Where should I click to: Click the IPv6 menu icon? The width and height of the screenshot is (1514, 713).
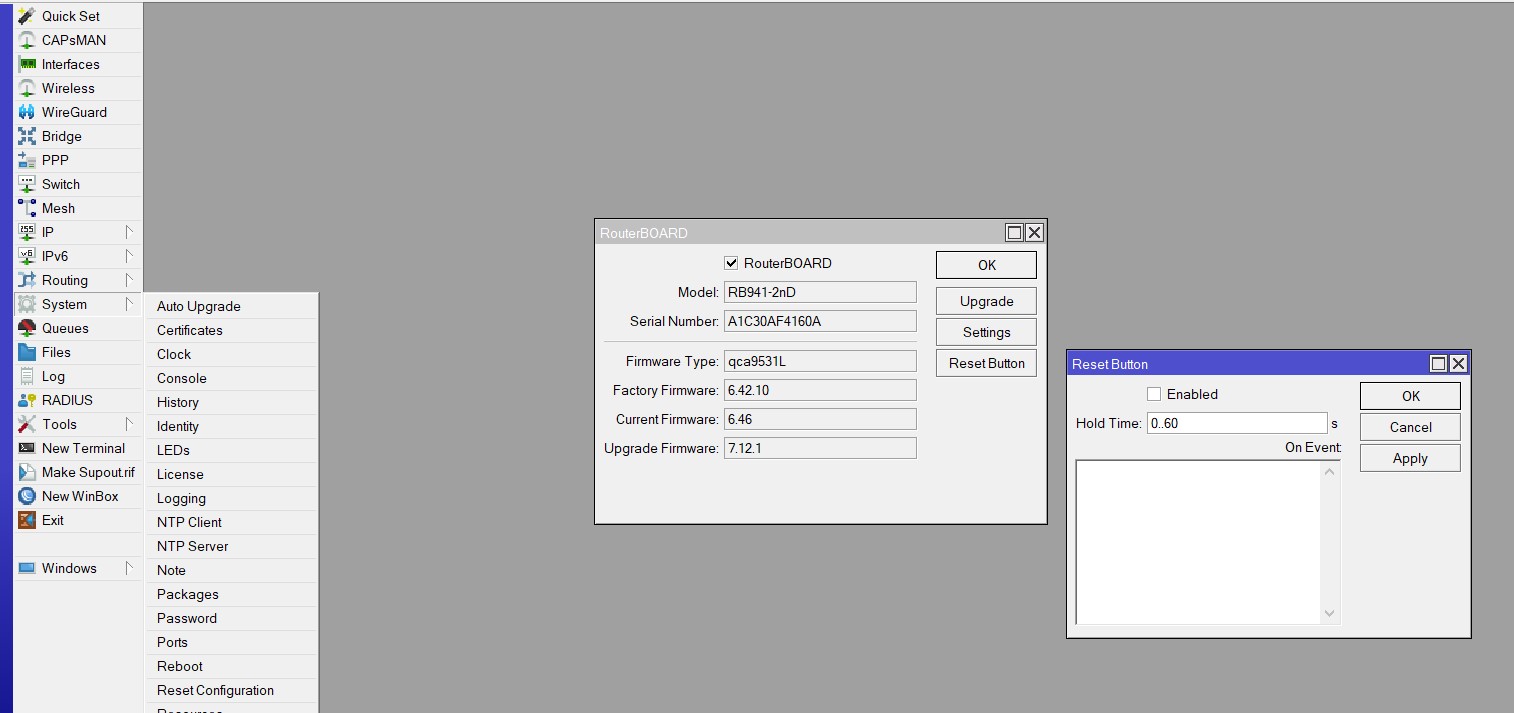[27, 256]
